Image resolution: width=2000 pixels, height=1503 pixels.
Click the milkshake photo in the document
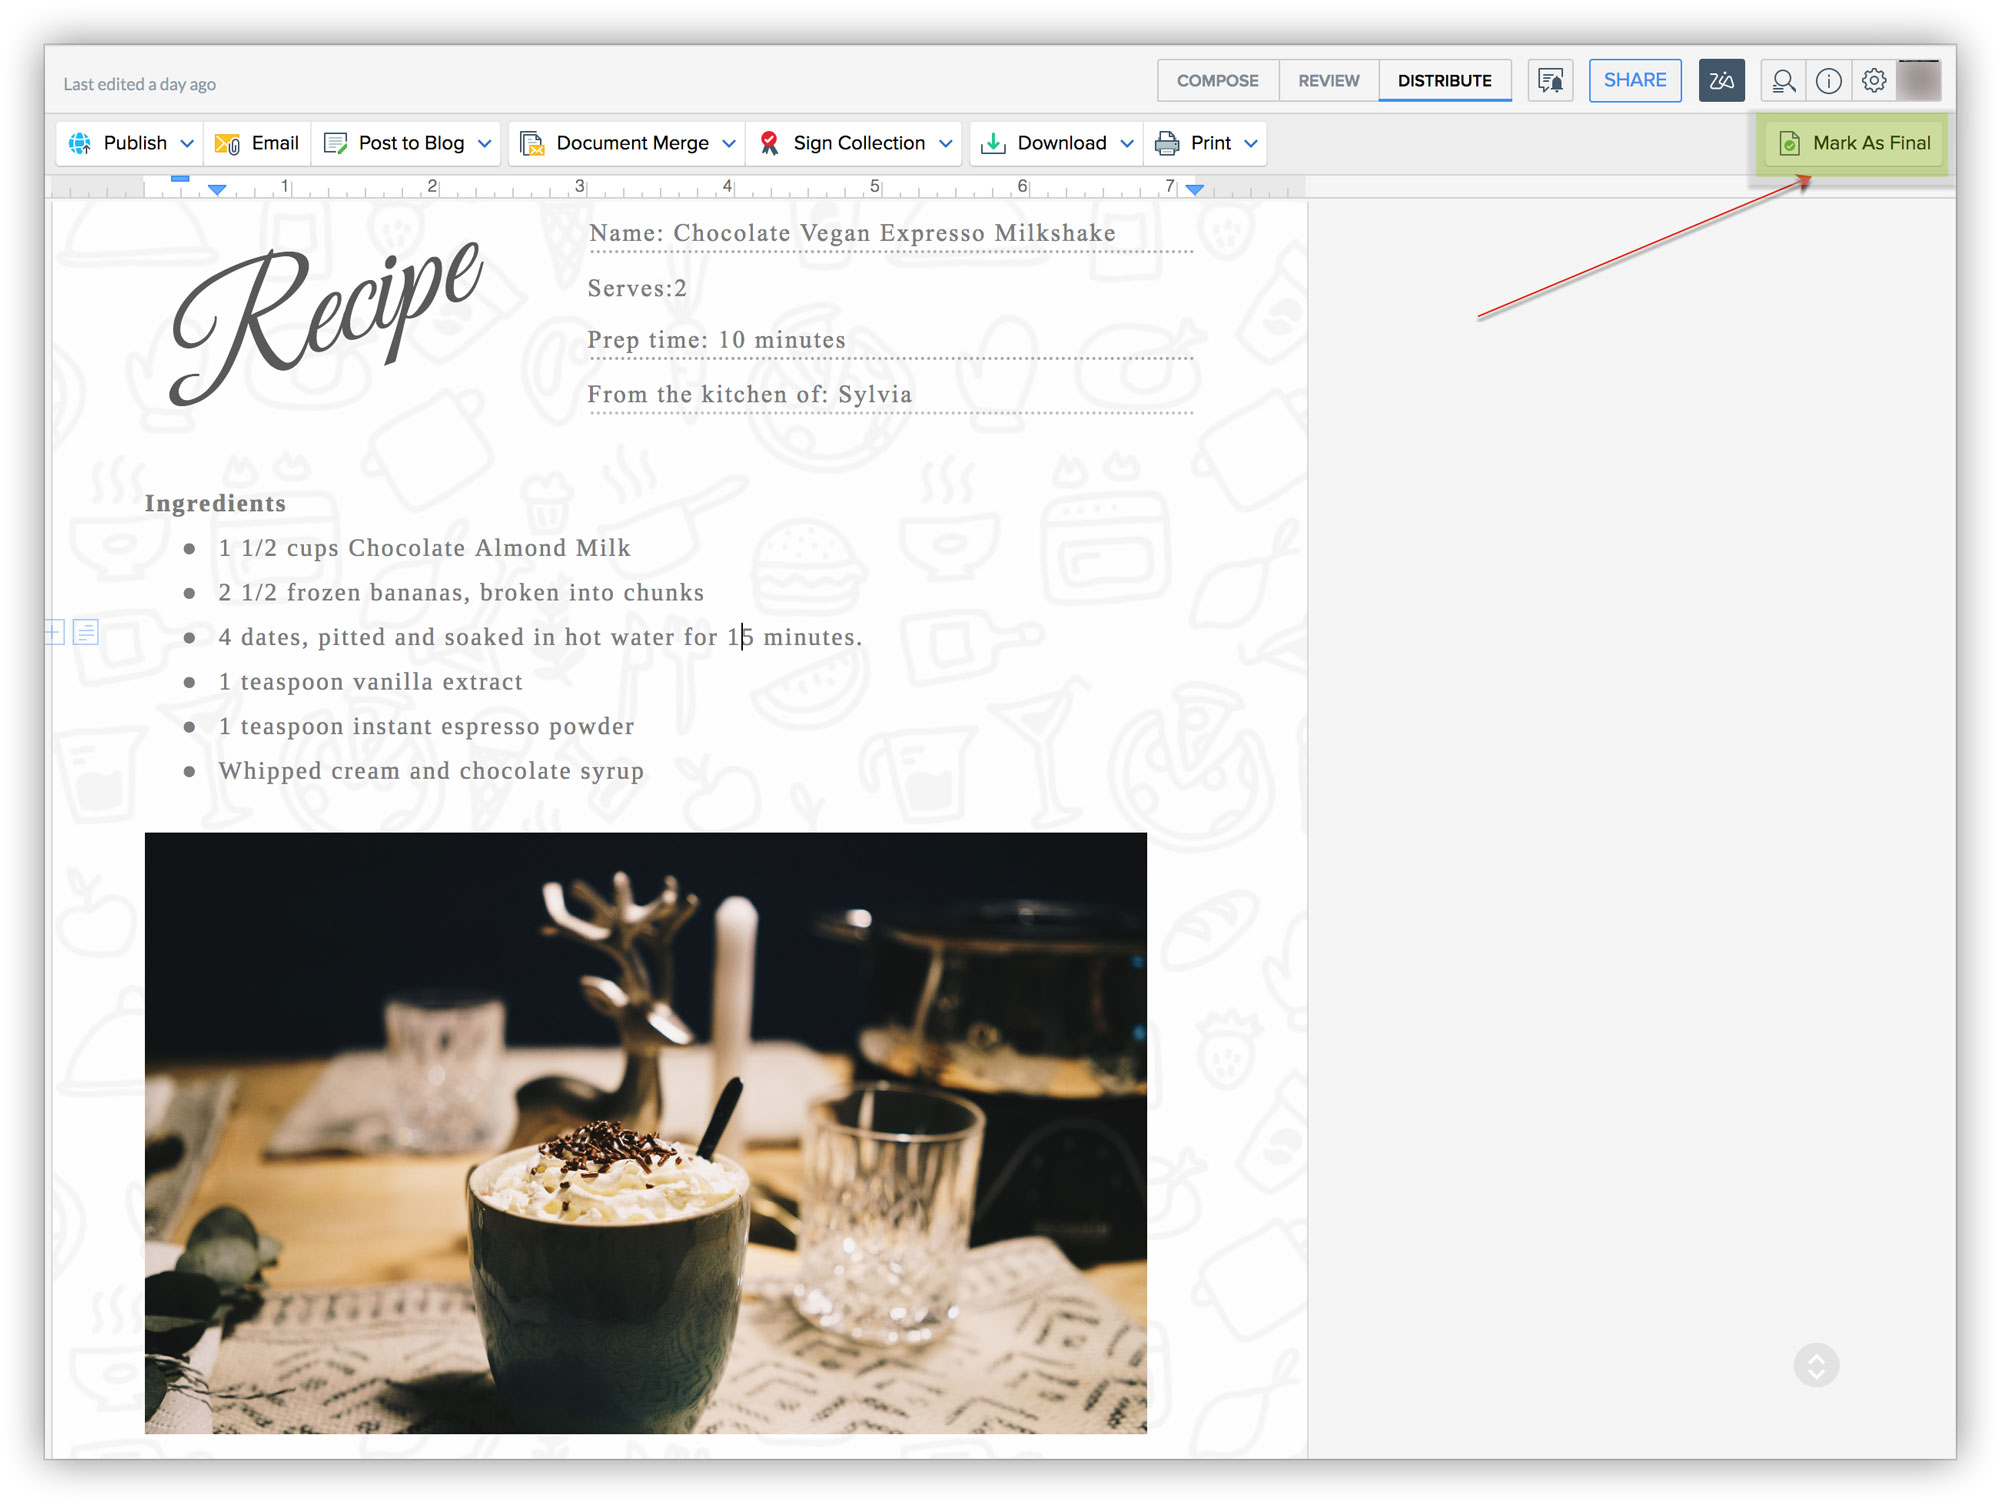click(x=645, y=1132)
